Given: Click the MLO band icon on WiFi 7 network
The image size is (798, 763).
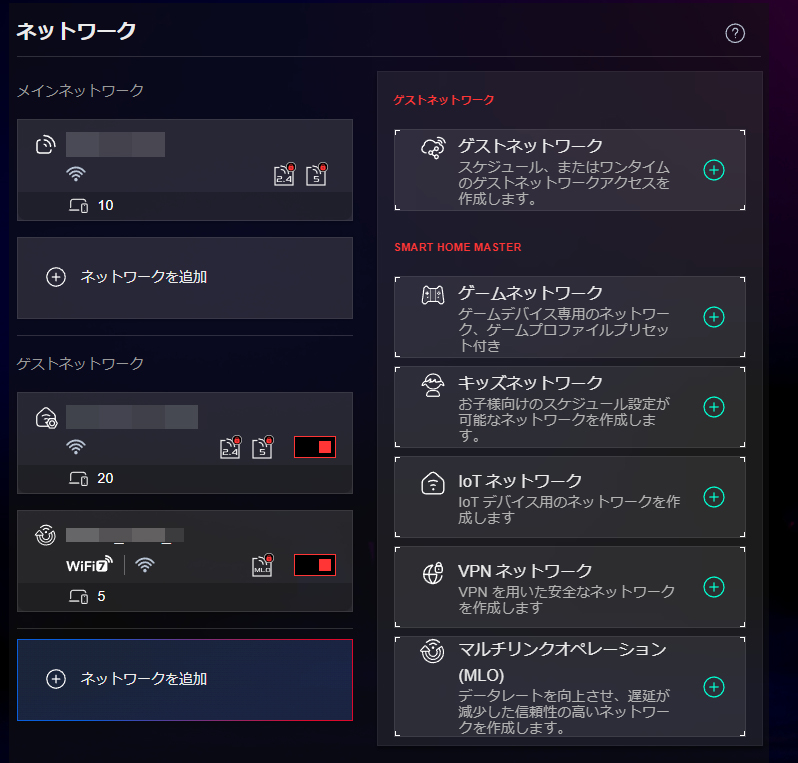Looking at the screenshot, I should 263,565.
